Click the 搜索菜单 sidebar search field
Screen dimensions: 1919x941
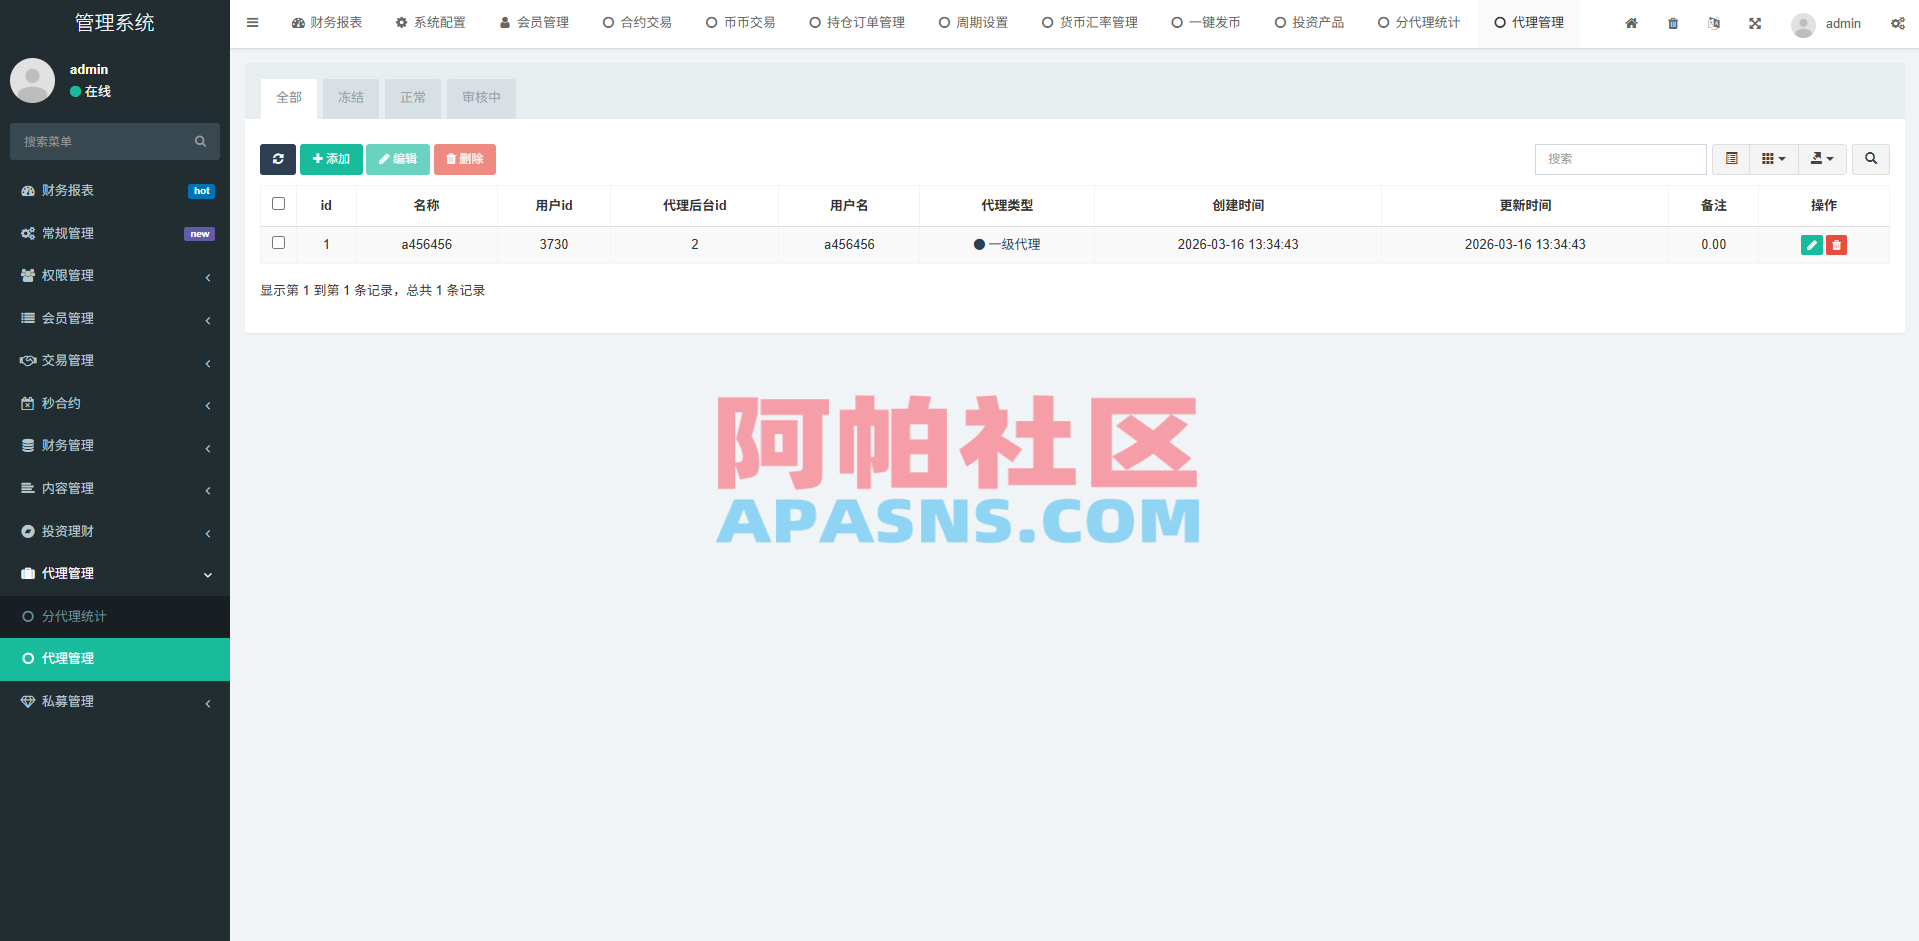[x=115, y=142]
